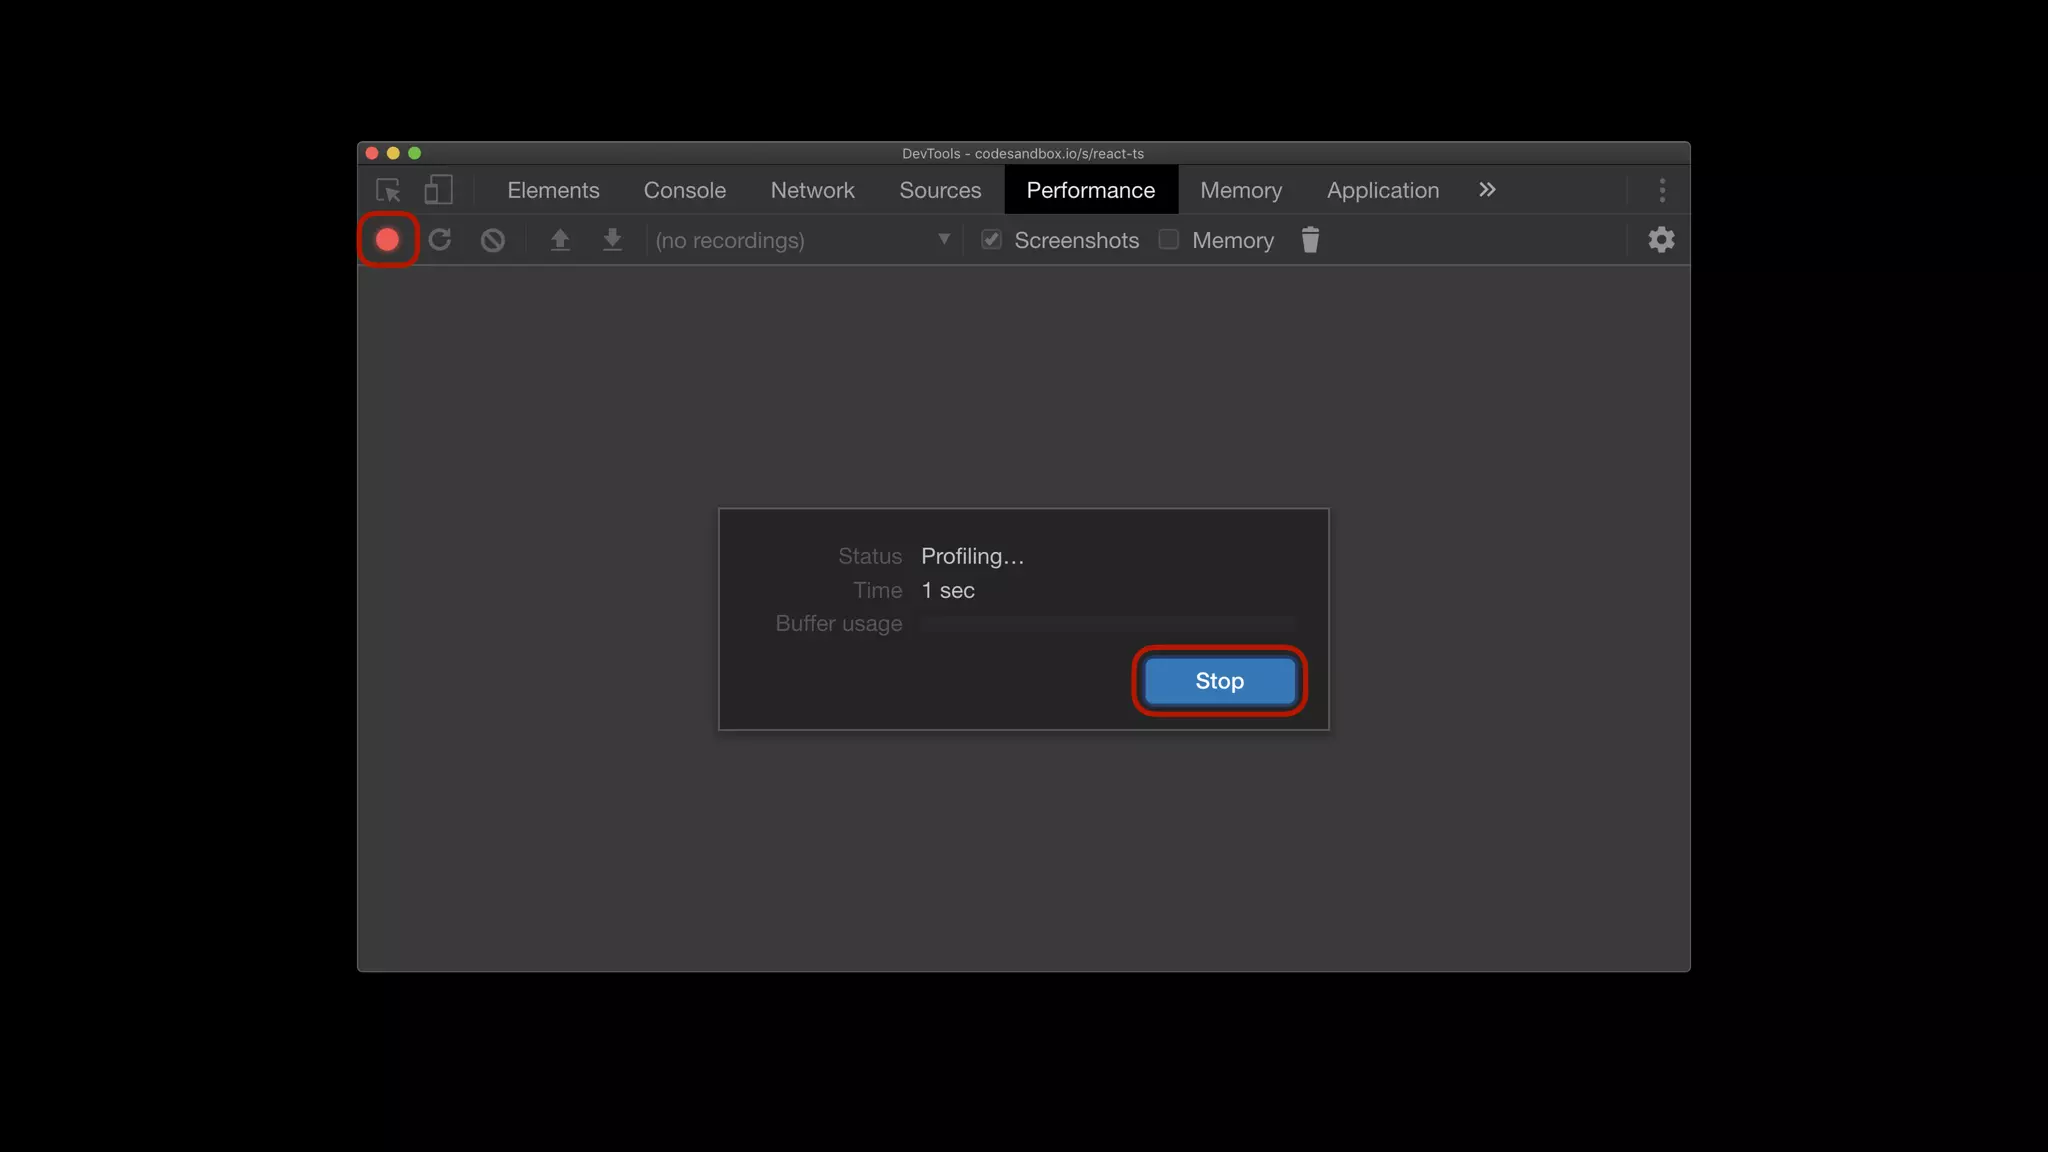This screenshot has width=2048, height=1152.
Task: Expand more tabs chevron
Action: pos(1487,190)
